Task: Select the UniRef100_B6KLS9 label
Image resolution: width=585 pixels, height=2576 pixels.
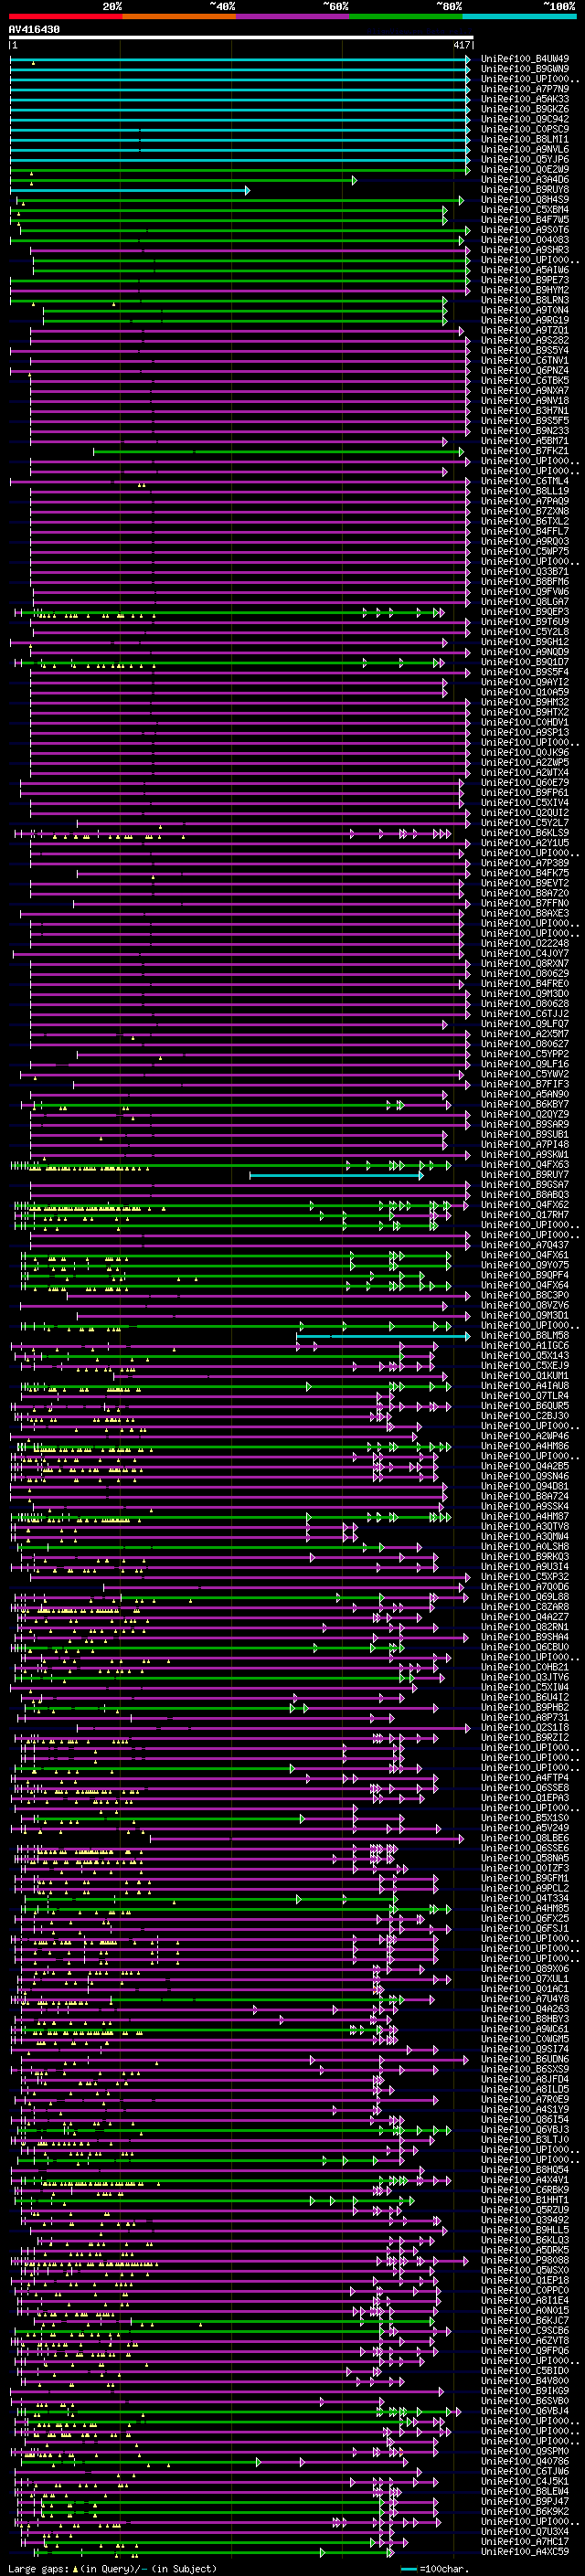Action: point(525,833)
